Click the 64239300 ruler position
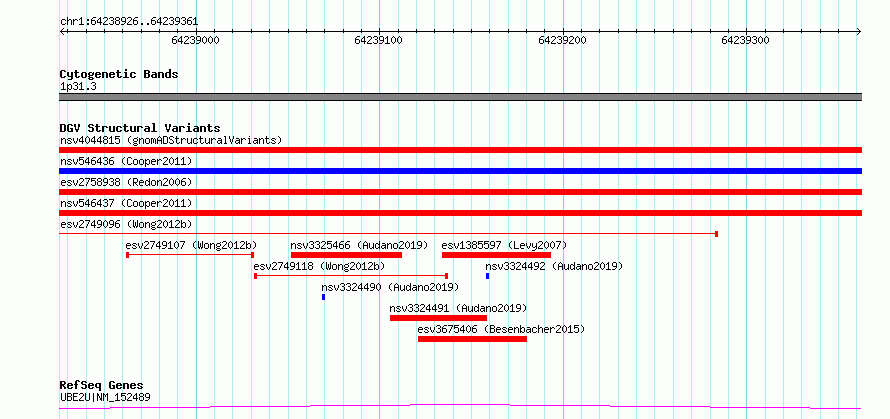 [746, 40]
